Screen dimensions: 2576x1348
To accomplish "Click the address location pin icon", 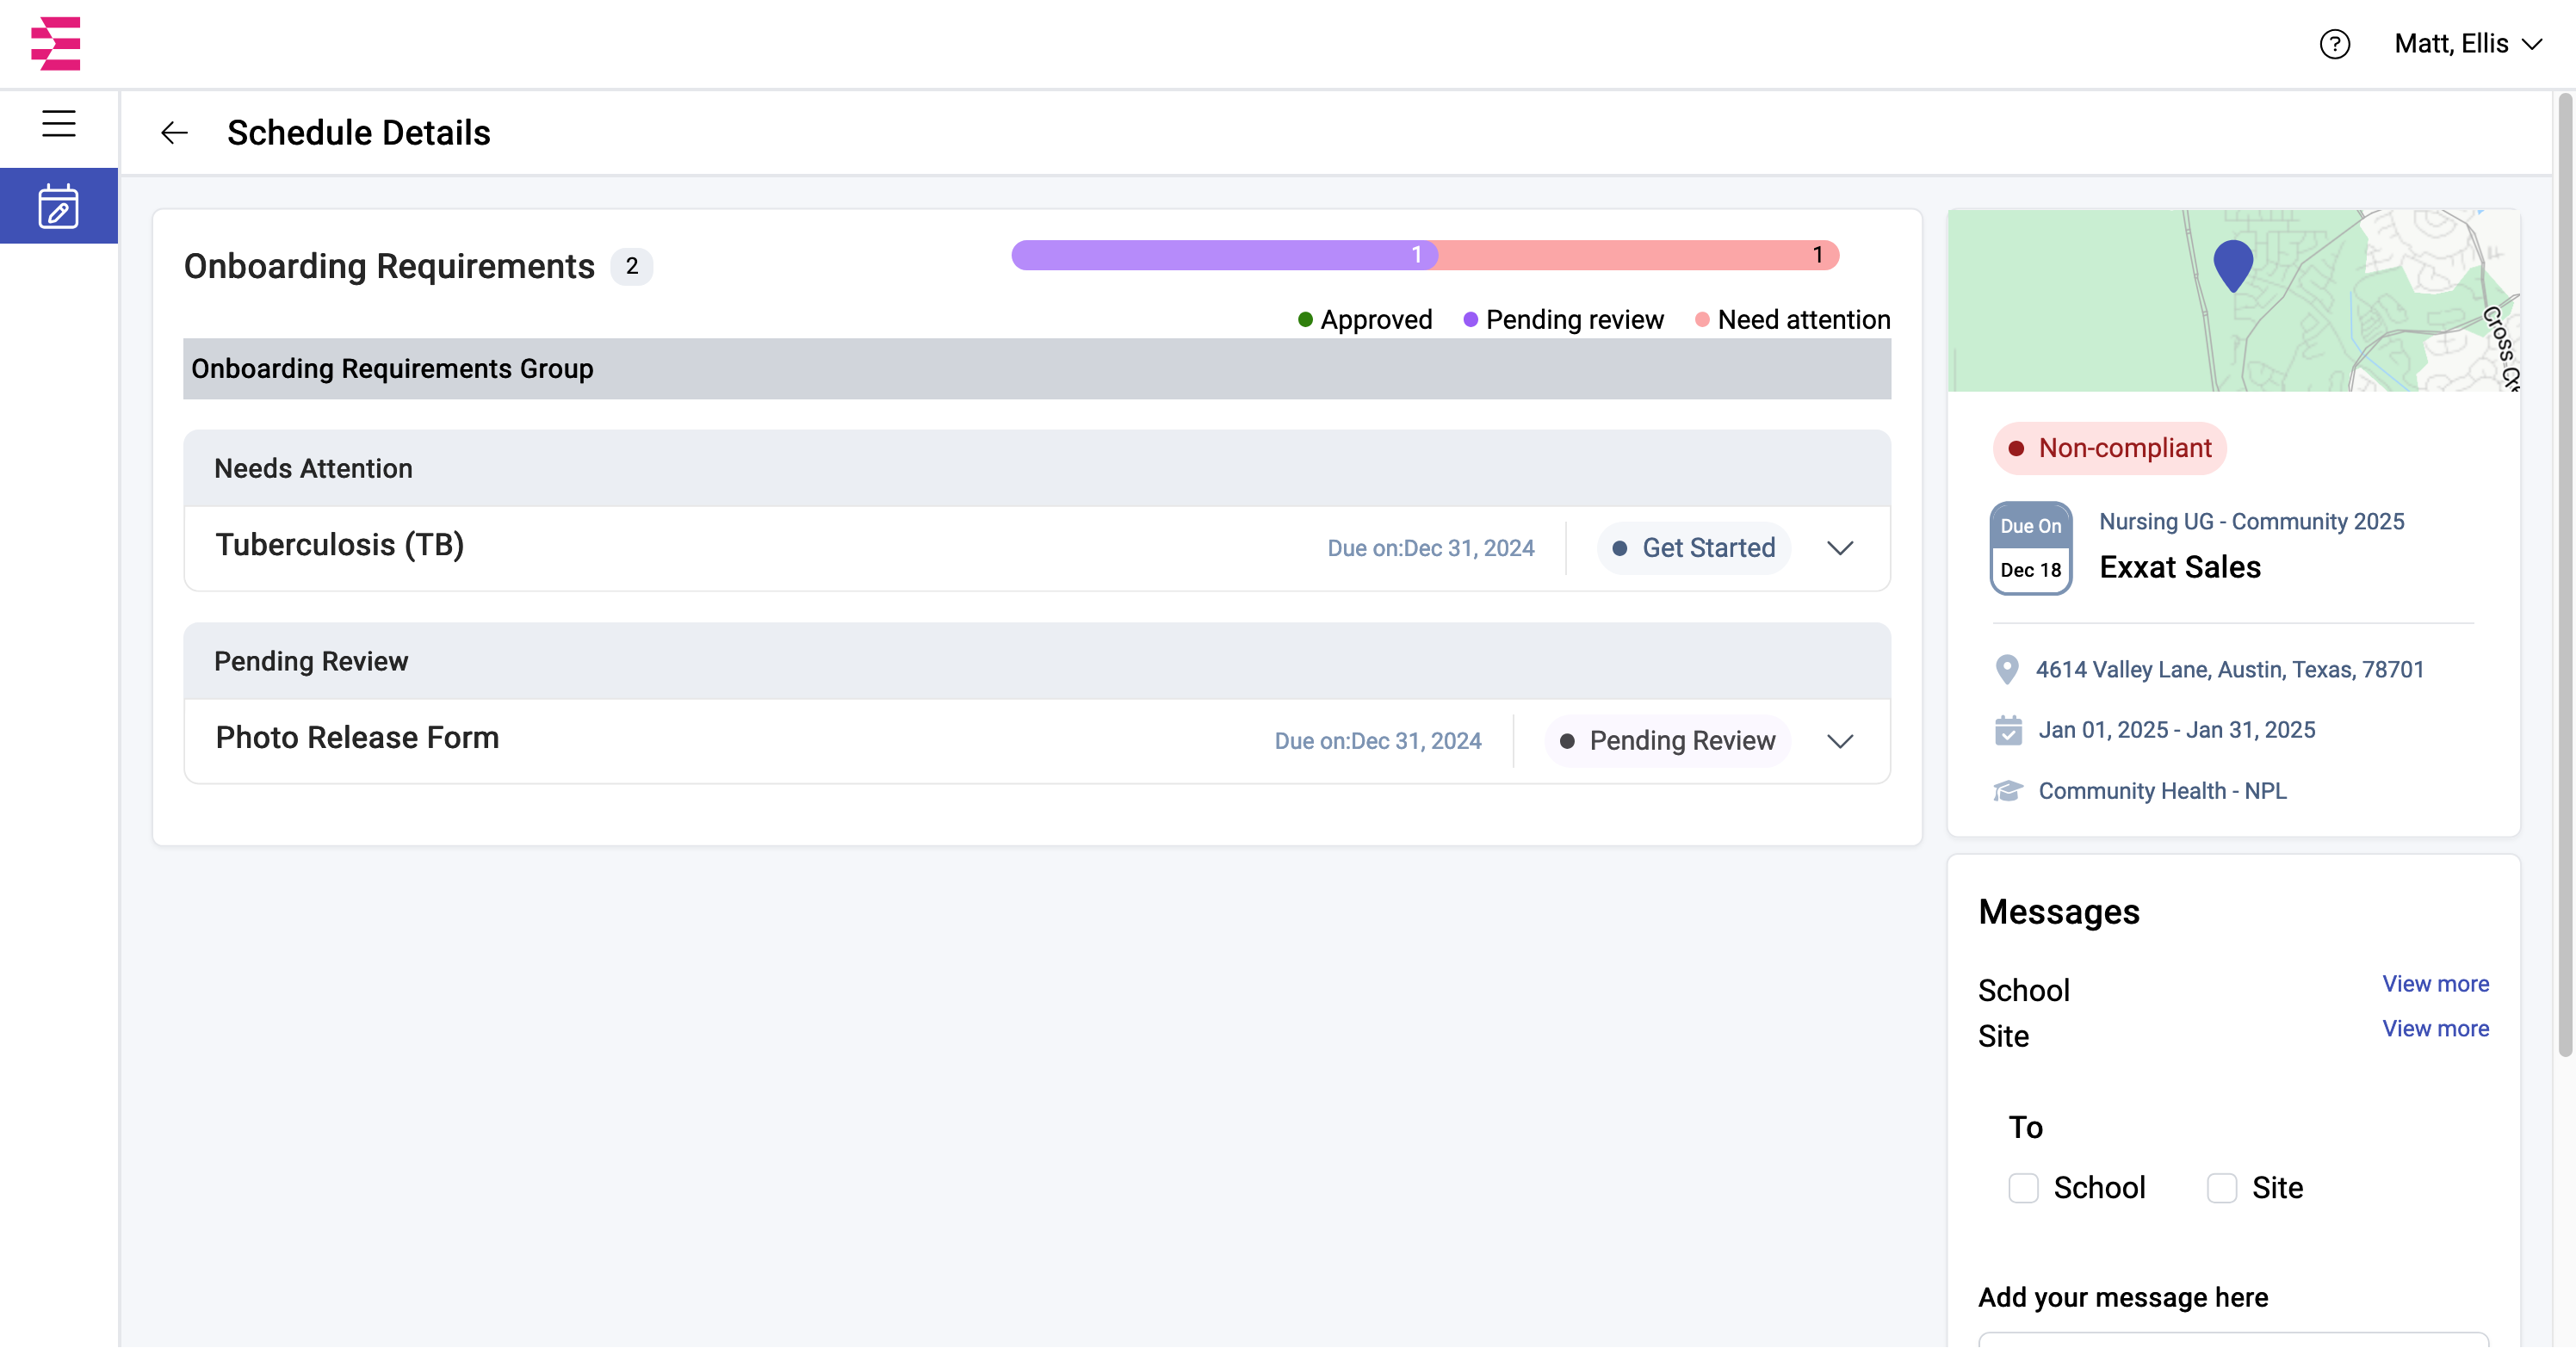I will click(2006, 670).
